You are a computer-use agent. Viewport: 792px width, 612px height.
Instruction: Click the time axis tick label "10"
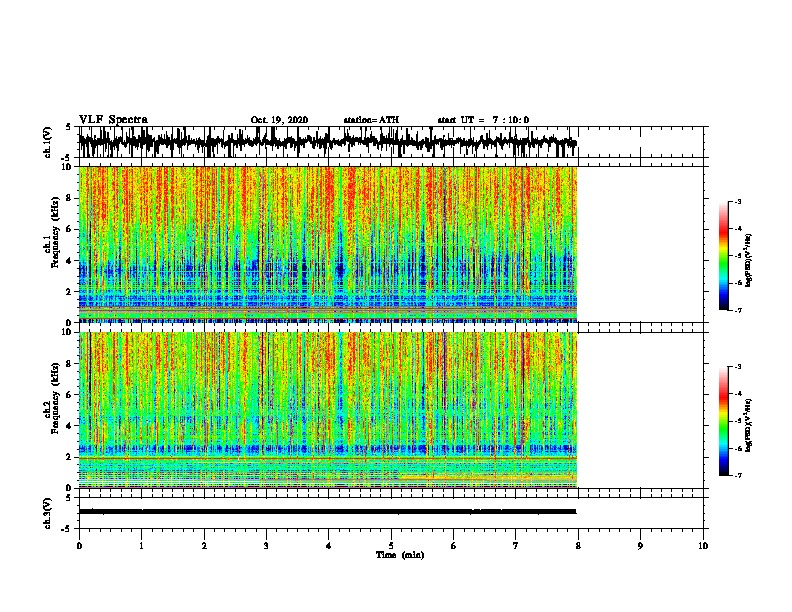pyautogui.click(x=703, y=546)
